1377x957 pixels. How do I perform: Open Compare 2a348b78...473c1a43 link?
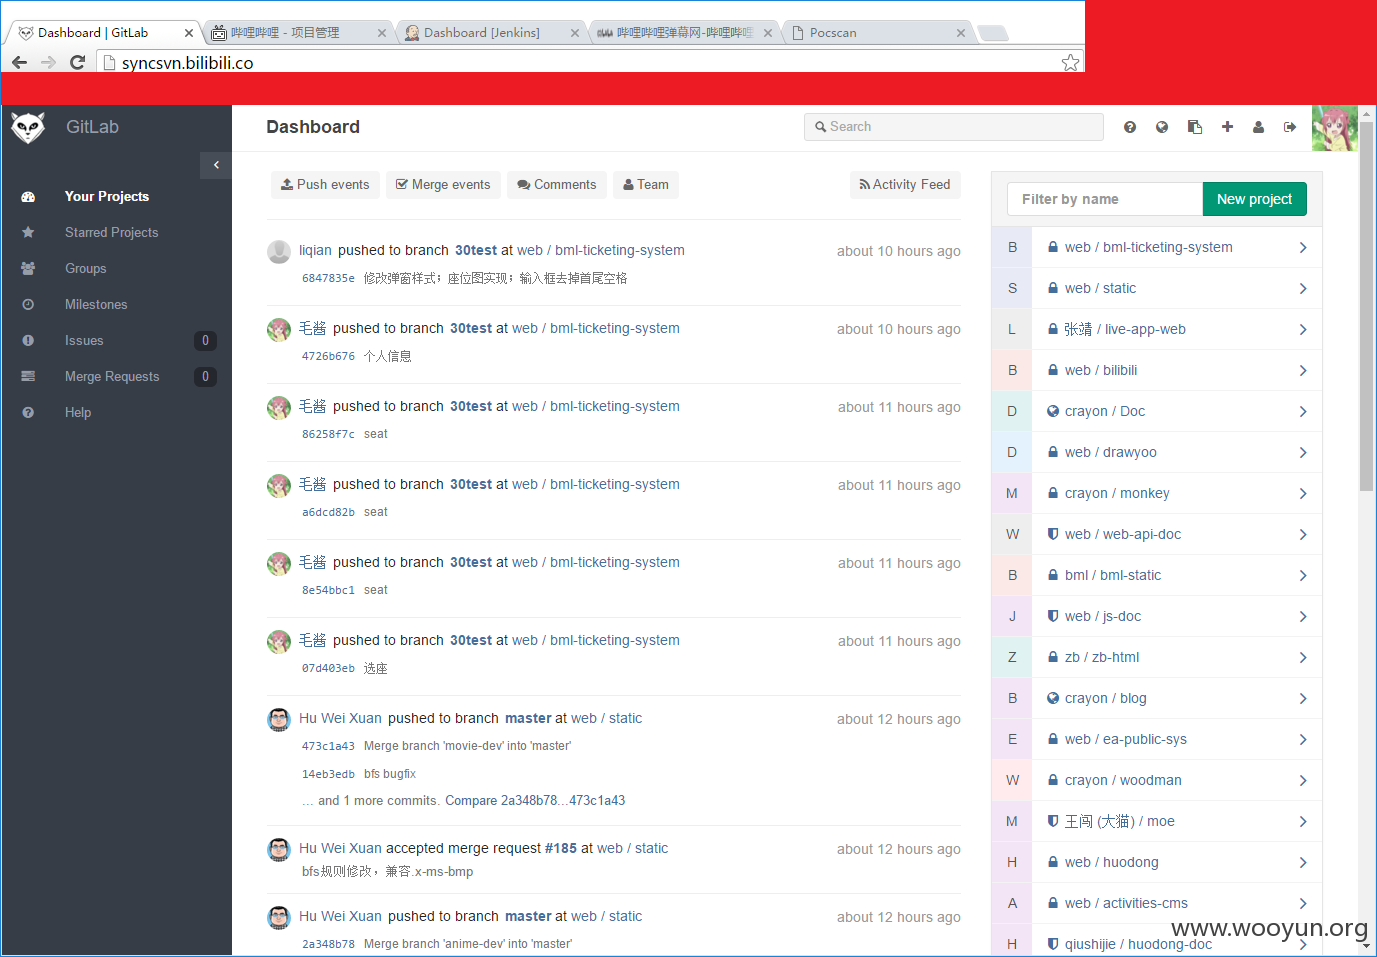coord(535,800)
